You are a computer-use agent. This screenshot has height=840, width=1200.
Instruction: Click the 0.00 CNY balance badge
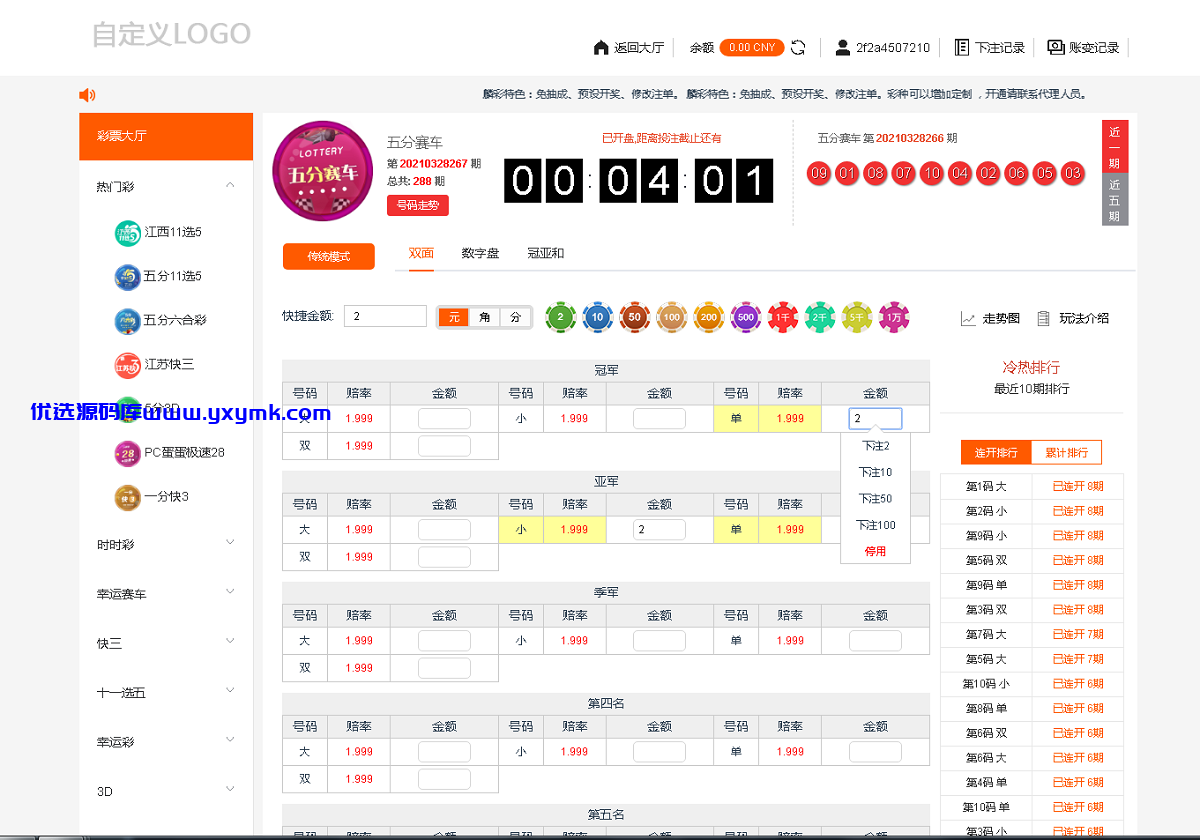752,47
